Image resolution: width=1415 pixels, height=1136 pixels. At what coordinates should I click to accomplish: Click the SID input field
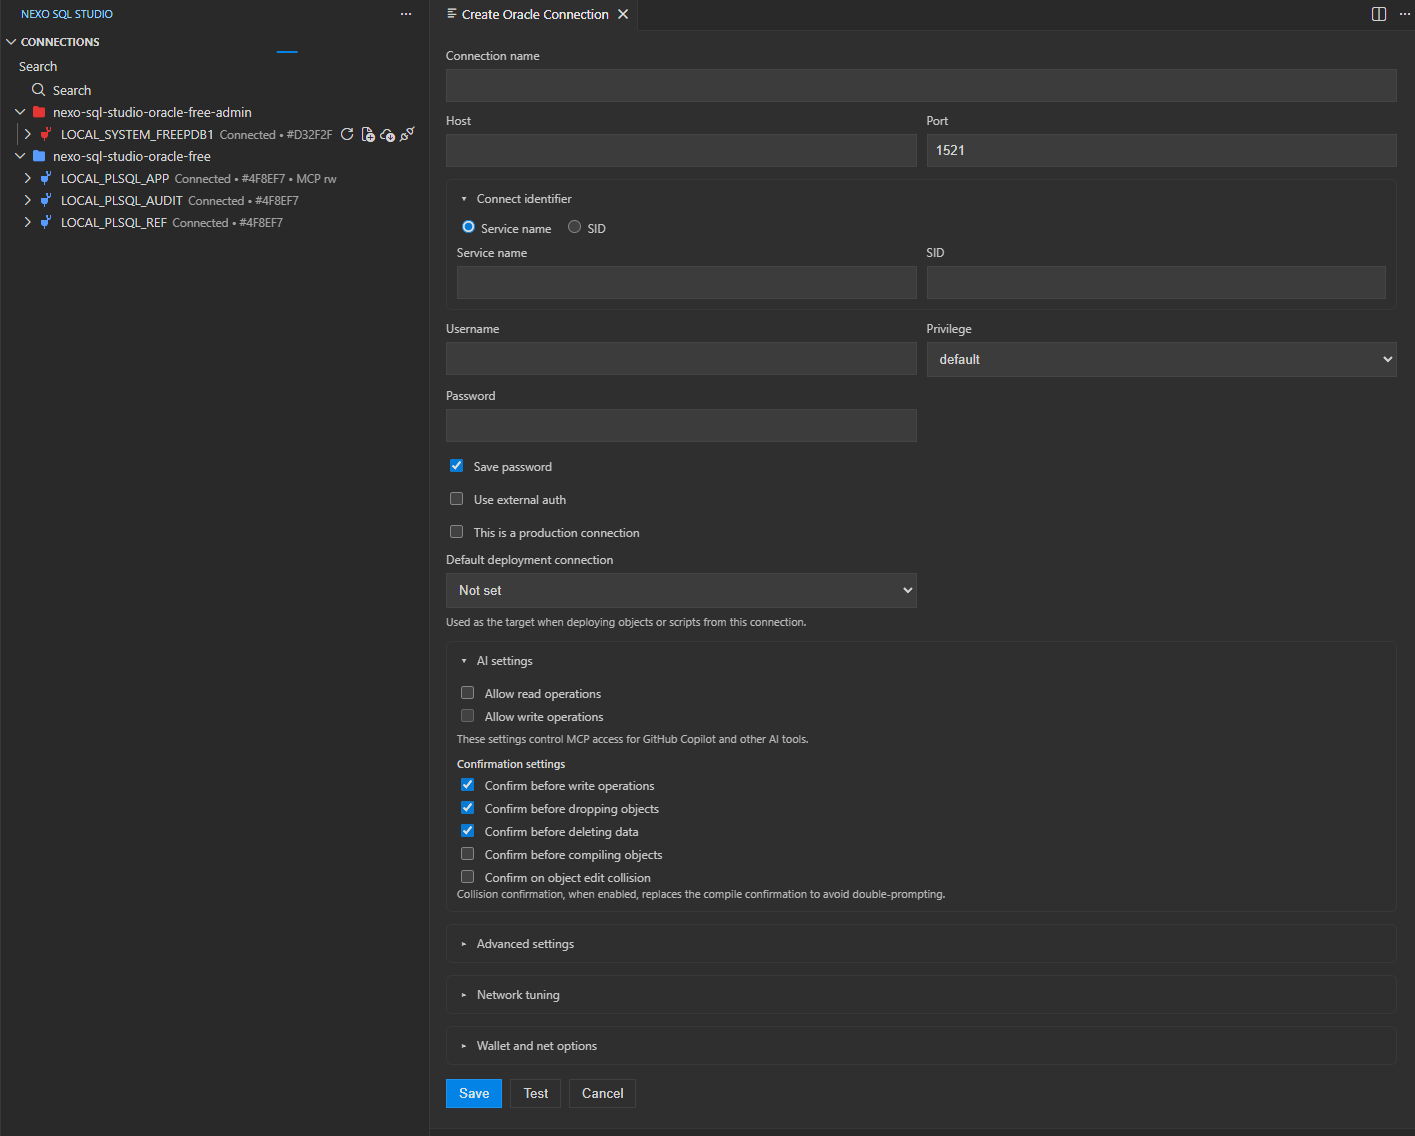tap(1156, 282)
